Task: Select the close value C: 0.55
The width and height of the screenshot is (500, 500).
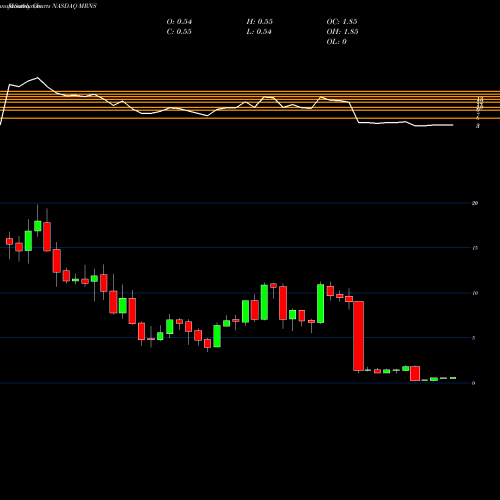Action: (x=179, y=32)
